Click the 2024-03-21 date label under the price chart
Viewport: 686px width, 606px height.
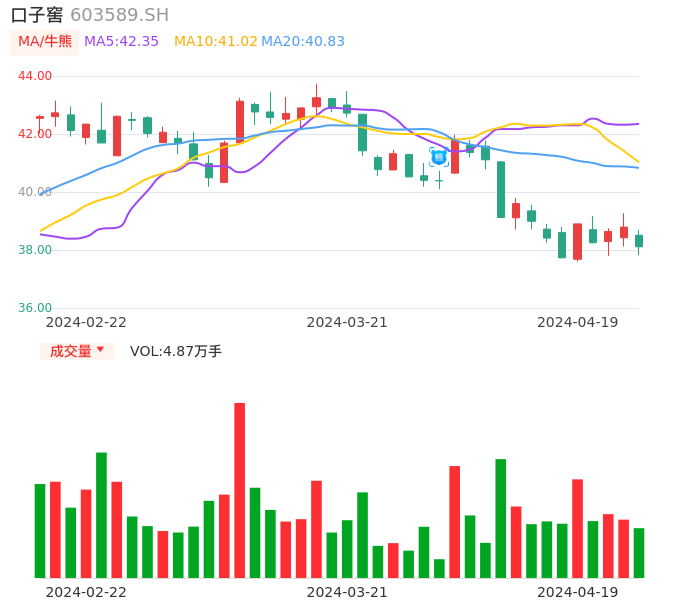click(x=347, y=322)
